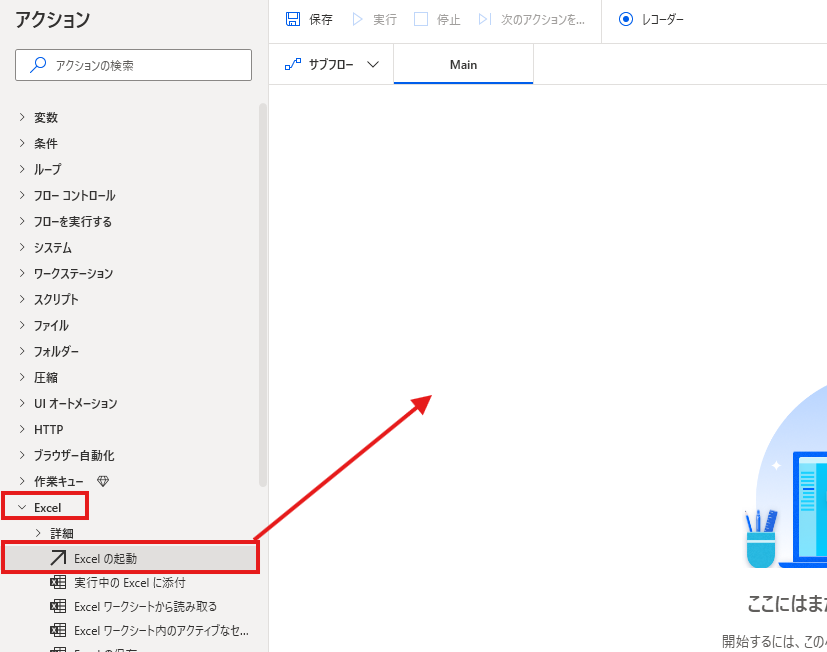Switch to the Main tab

(x=463, y=64)
